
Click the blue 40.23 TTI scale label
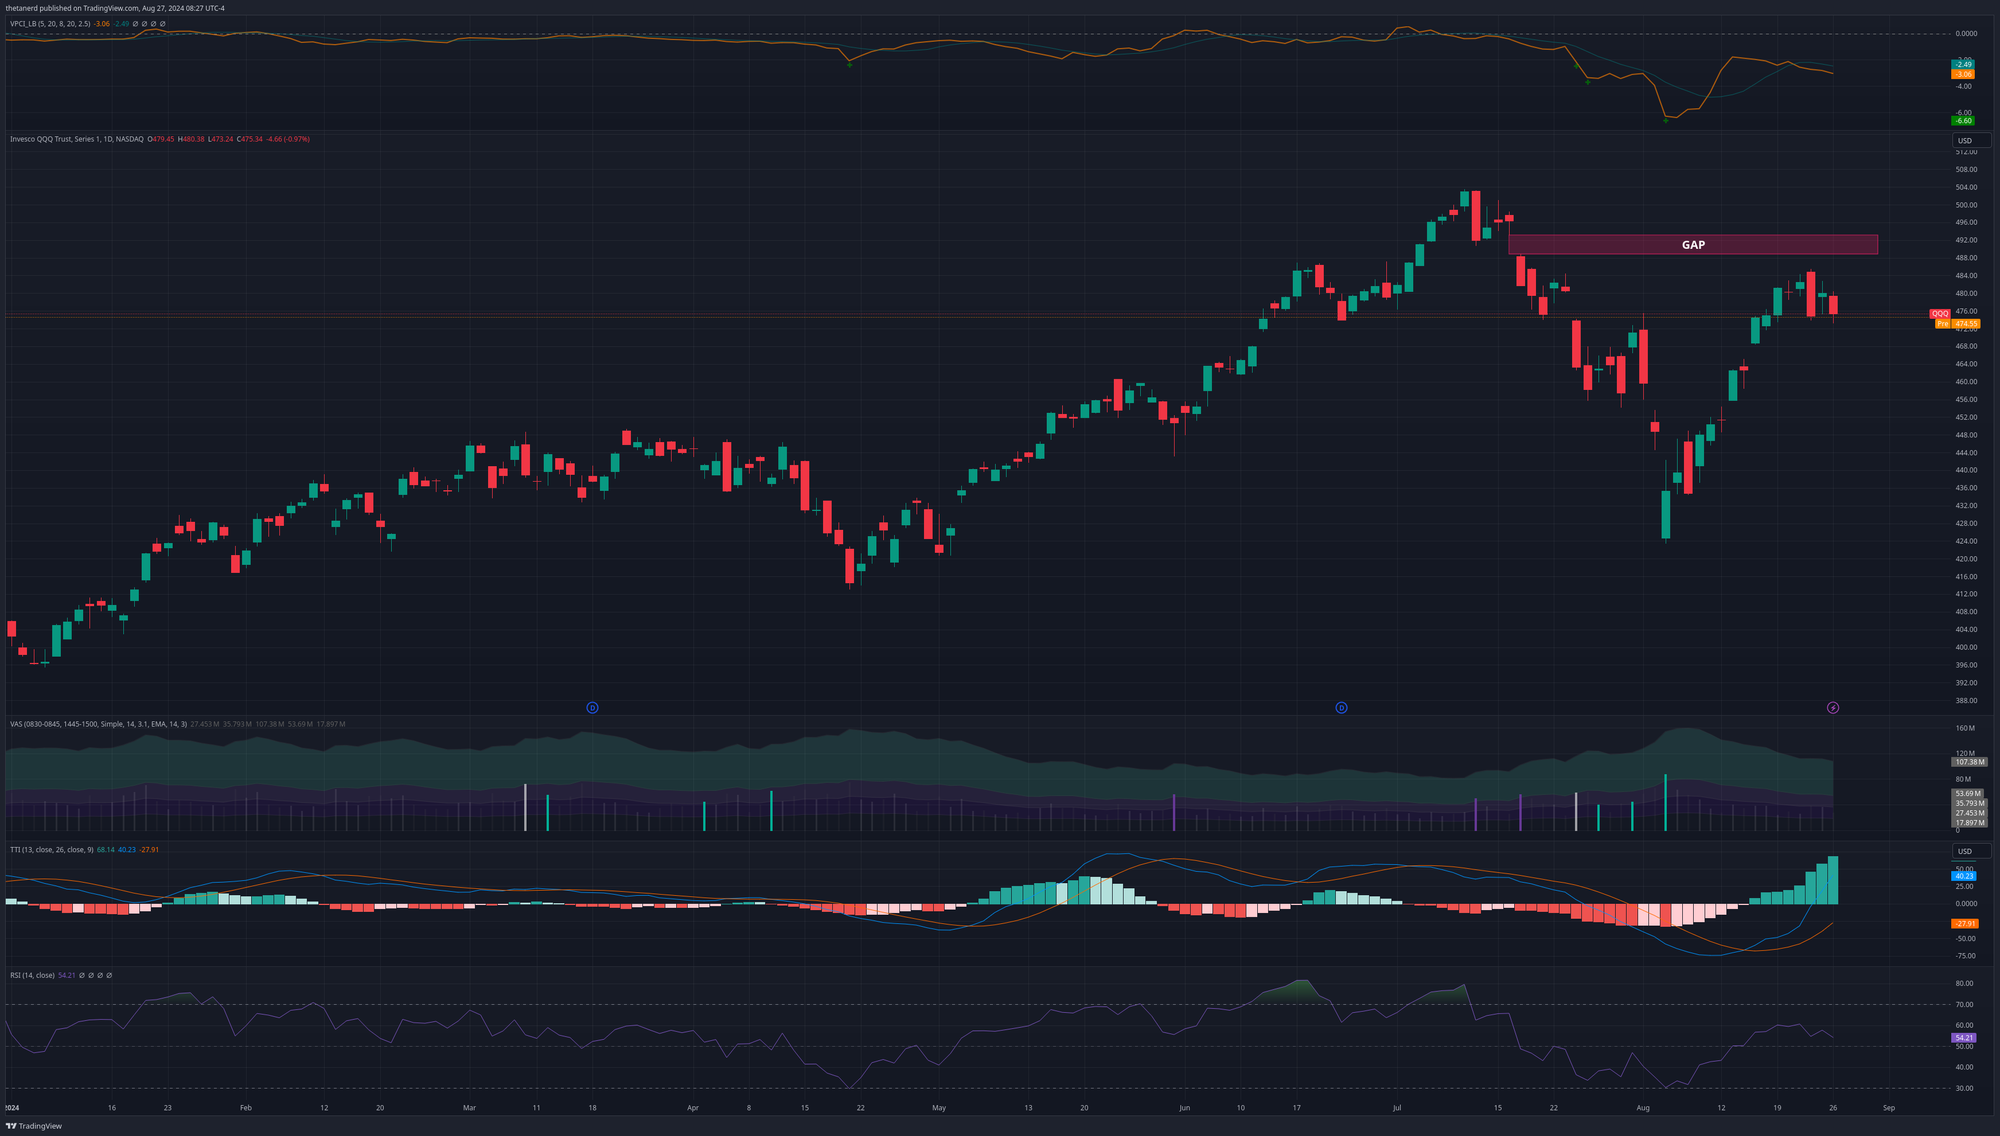pos(1964,876)
